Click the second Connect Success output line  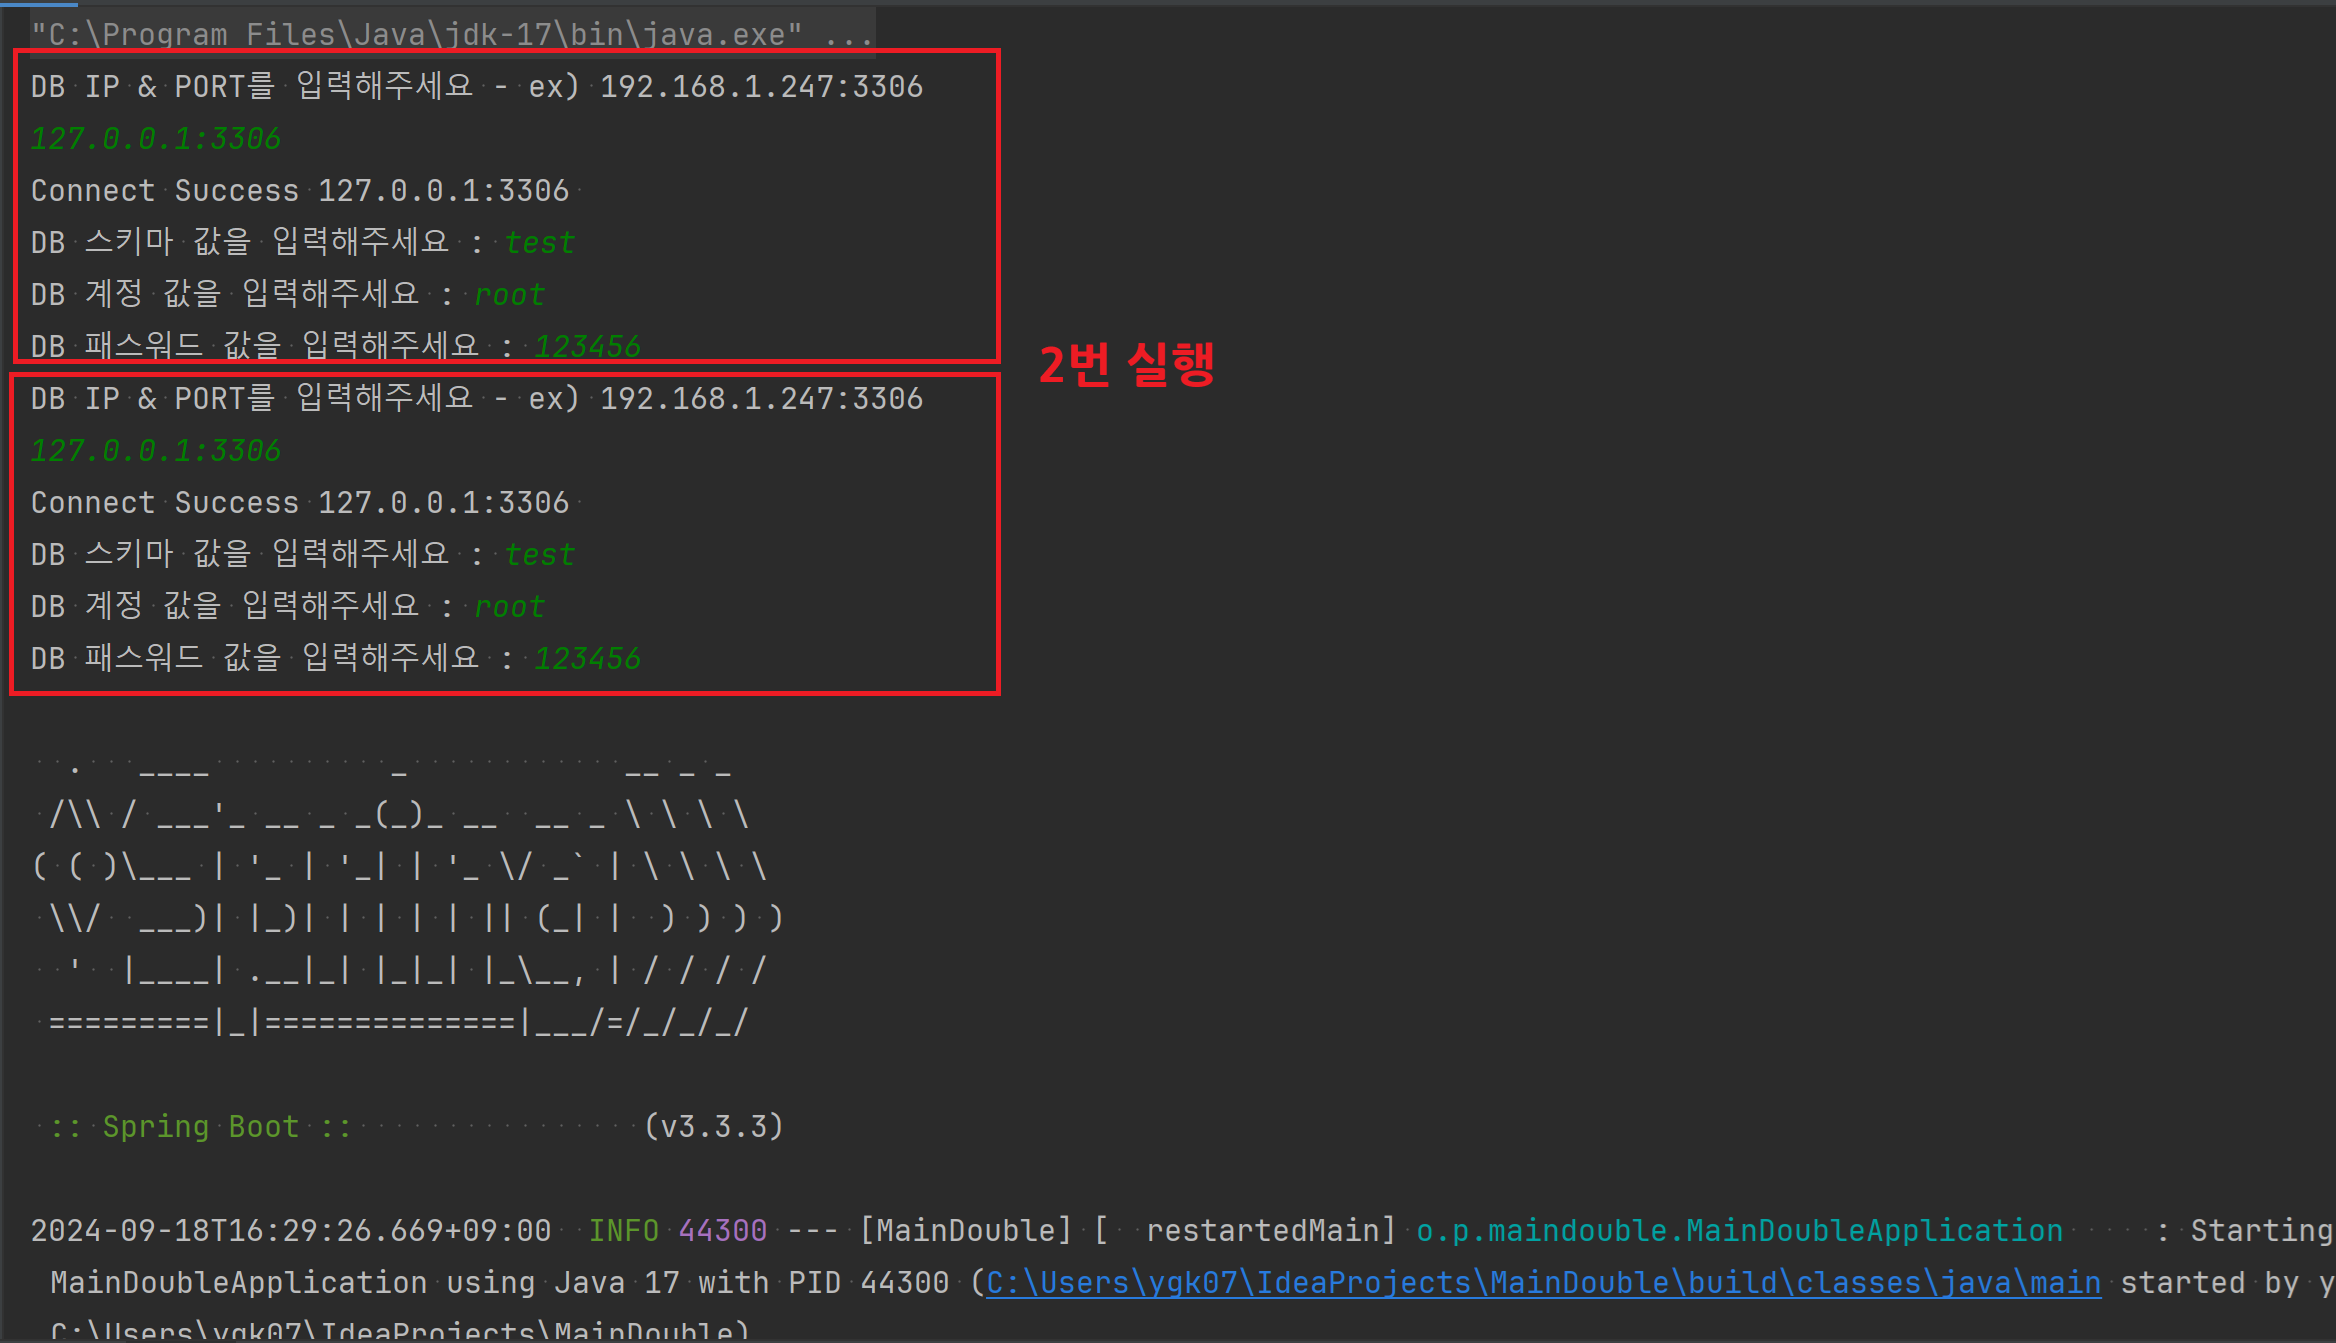tap(299, 503)
